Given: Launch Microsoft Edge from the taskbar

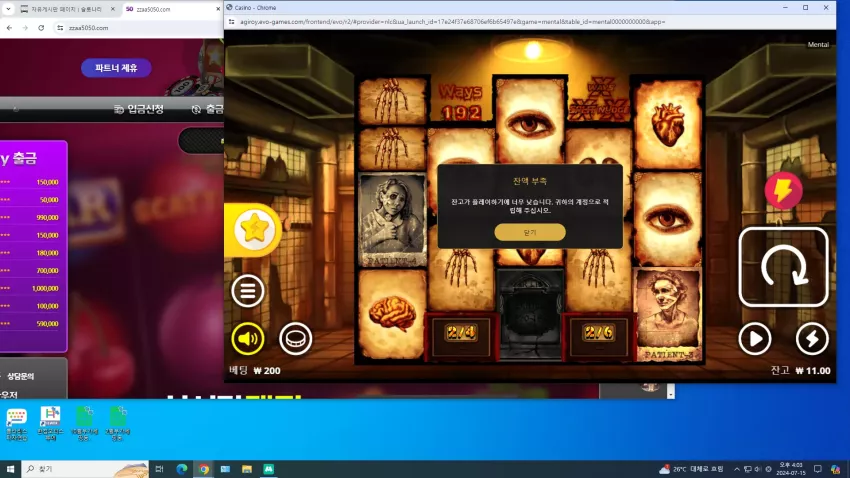Looking at the screenshot, I should (182, 469).
